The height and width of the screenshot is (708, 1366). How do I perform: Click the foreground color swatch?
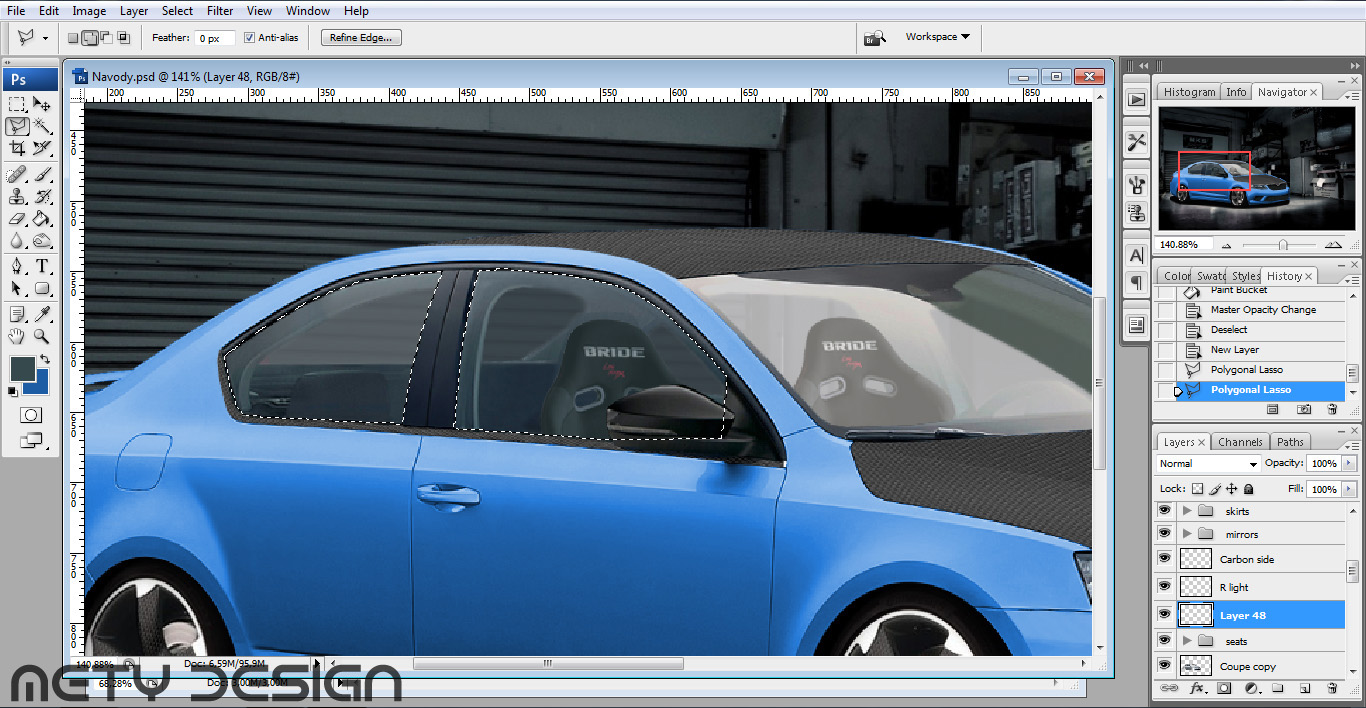(22, 369)
